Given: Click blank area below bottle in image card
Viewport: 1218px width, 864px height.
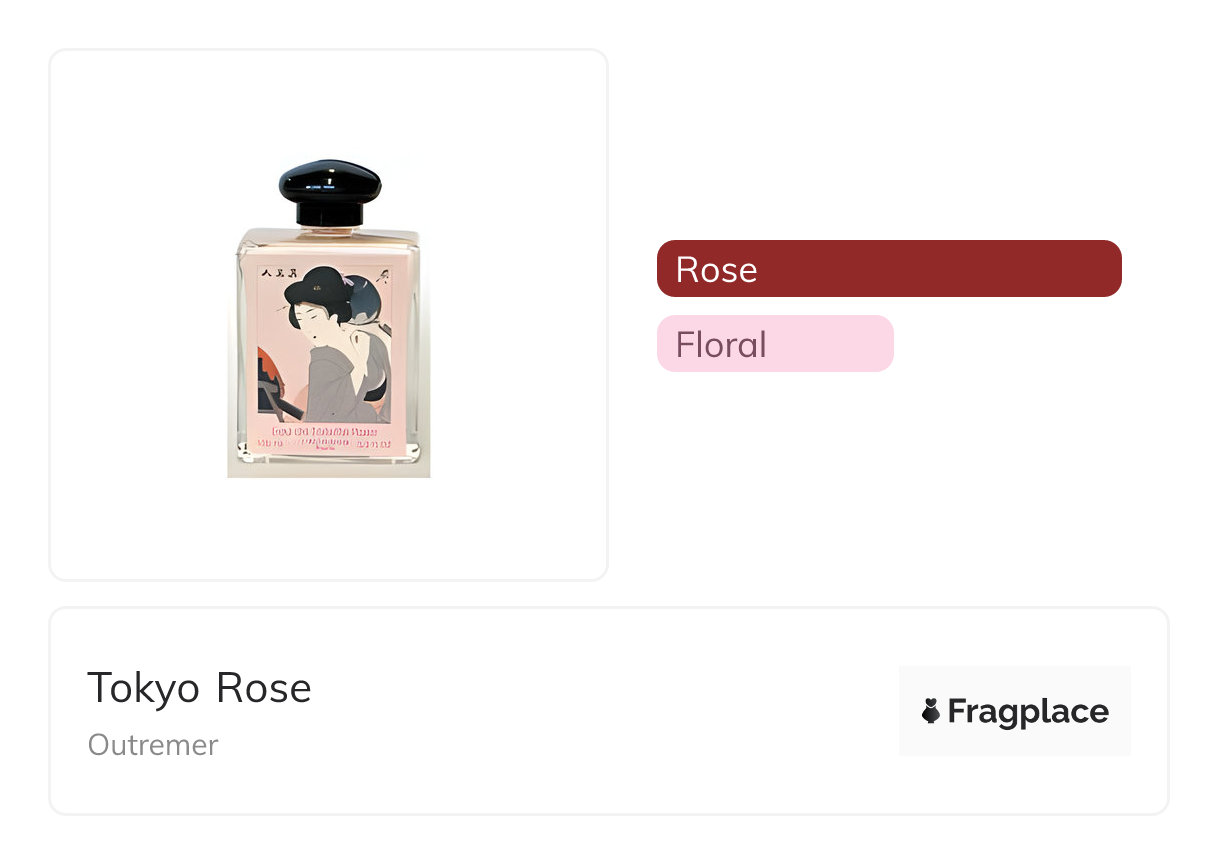Looking at the screenshot, I should point(329,530).
